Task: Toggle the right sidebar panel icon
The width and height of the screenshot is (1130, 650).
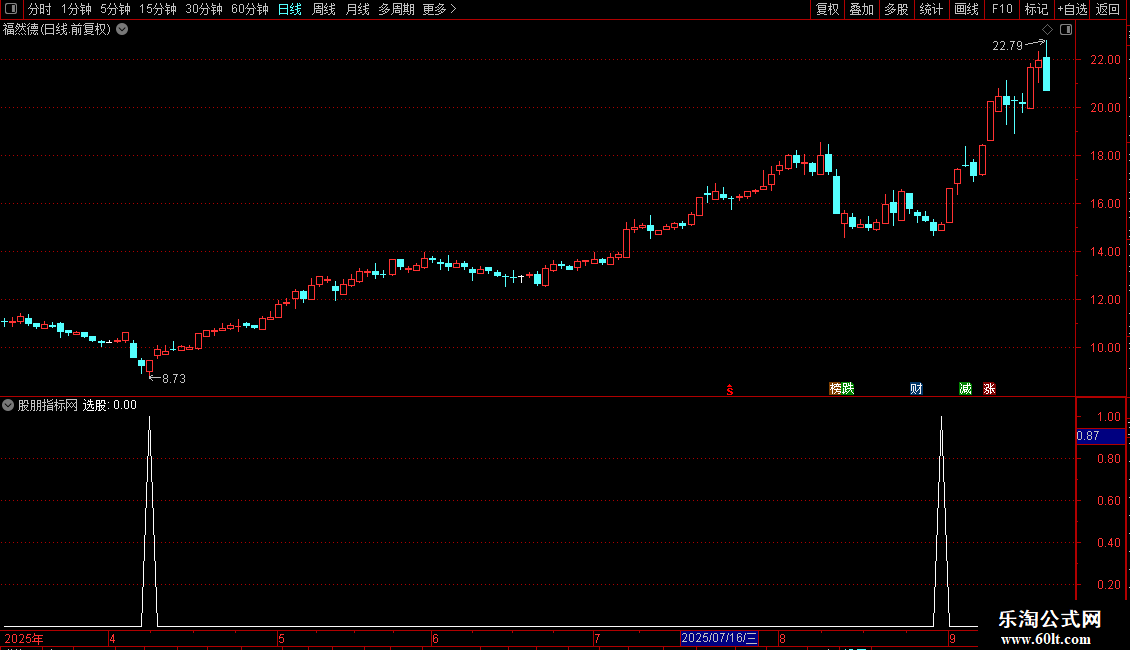Action: [1066, 30]
